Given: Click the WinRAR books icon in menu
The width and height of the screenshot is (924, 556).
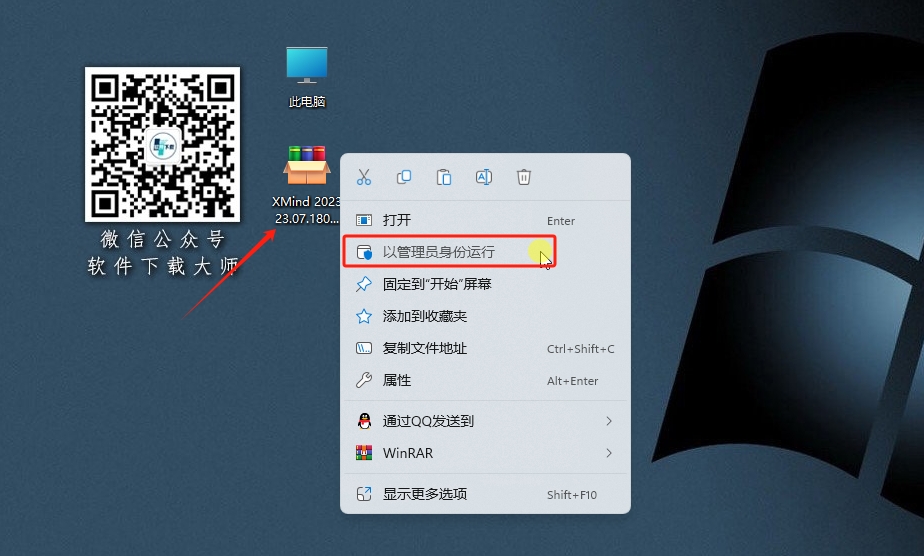Looking at the screenshot, I should (x=364, y=453).
